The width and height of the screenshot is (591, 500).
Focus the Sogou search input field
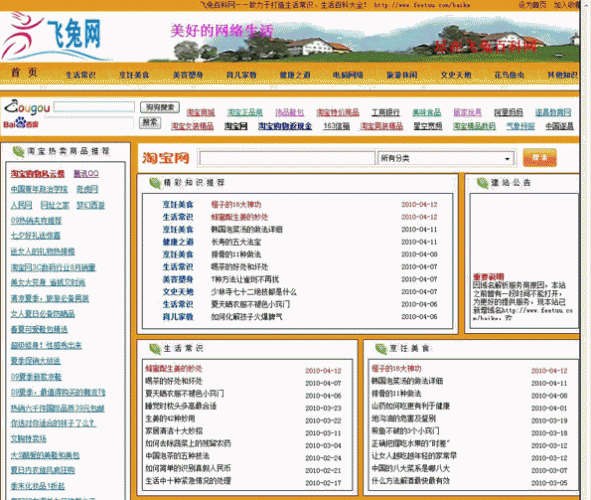pyautogui.click(x=94, y=107)
